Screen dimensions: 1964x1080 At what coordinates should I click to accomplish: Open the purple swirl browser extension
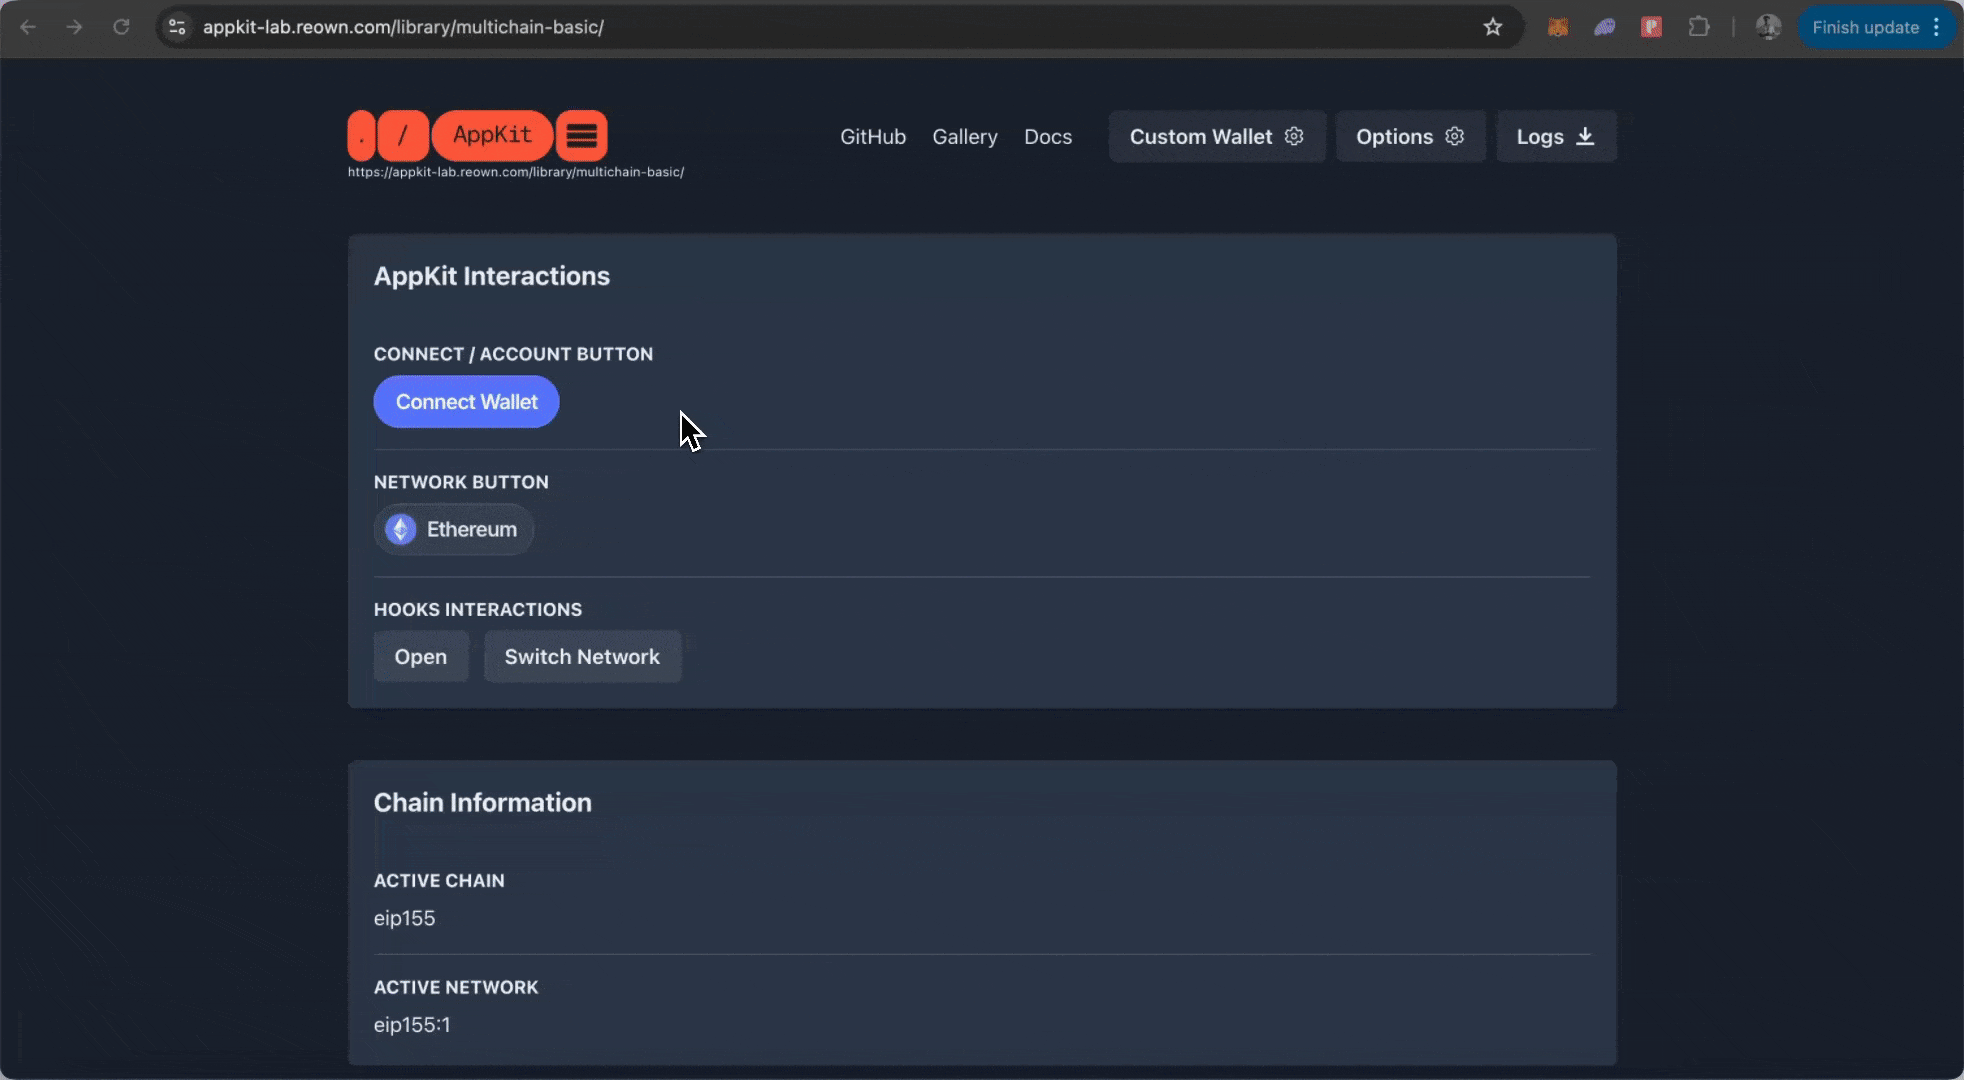point(1605,27)
